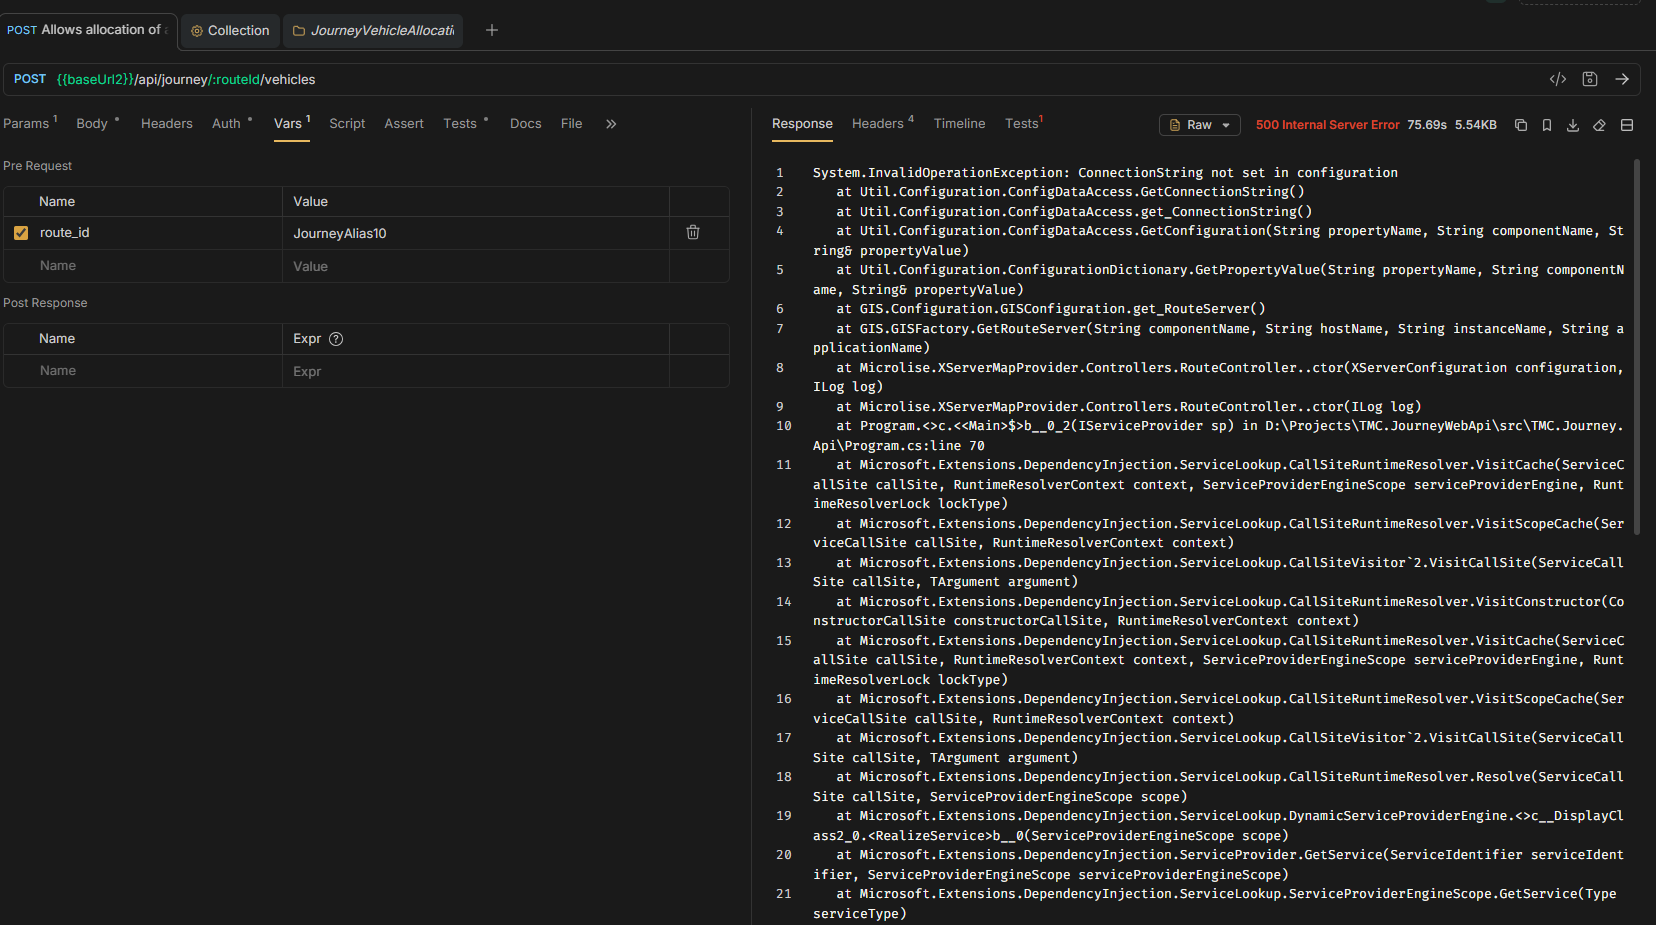Click the 5.54KB response size
Screen dimensions: 1656x925
pyautogui.click(x=1475, y=125)
